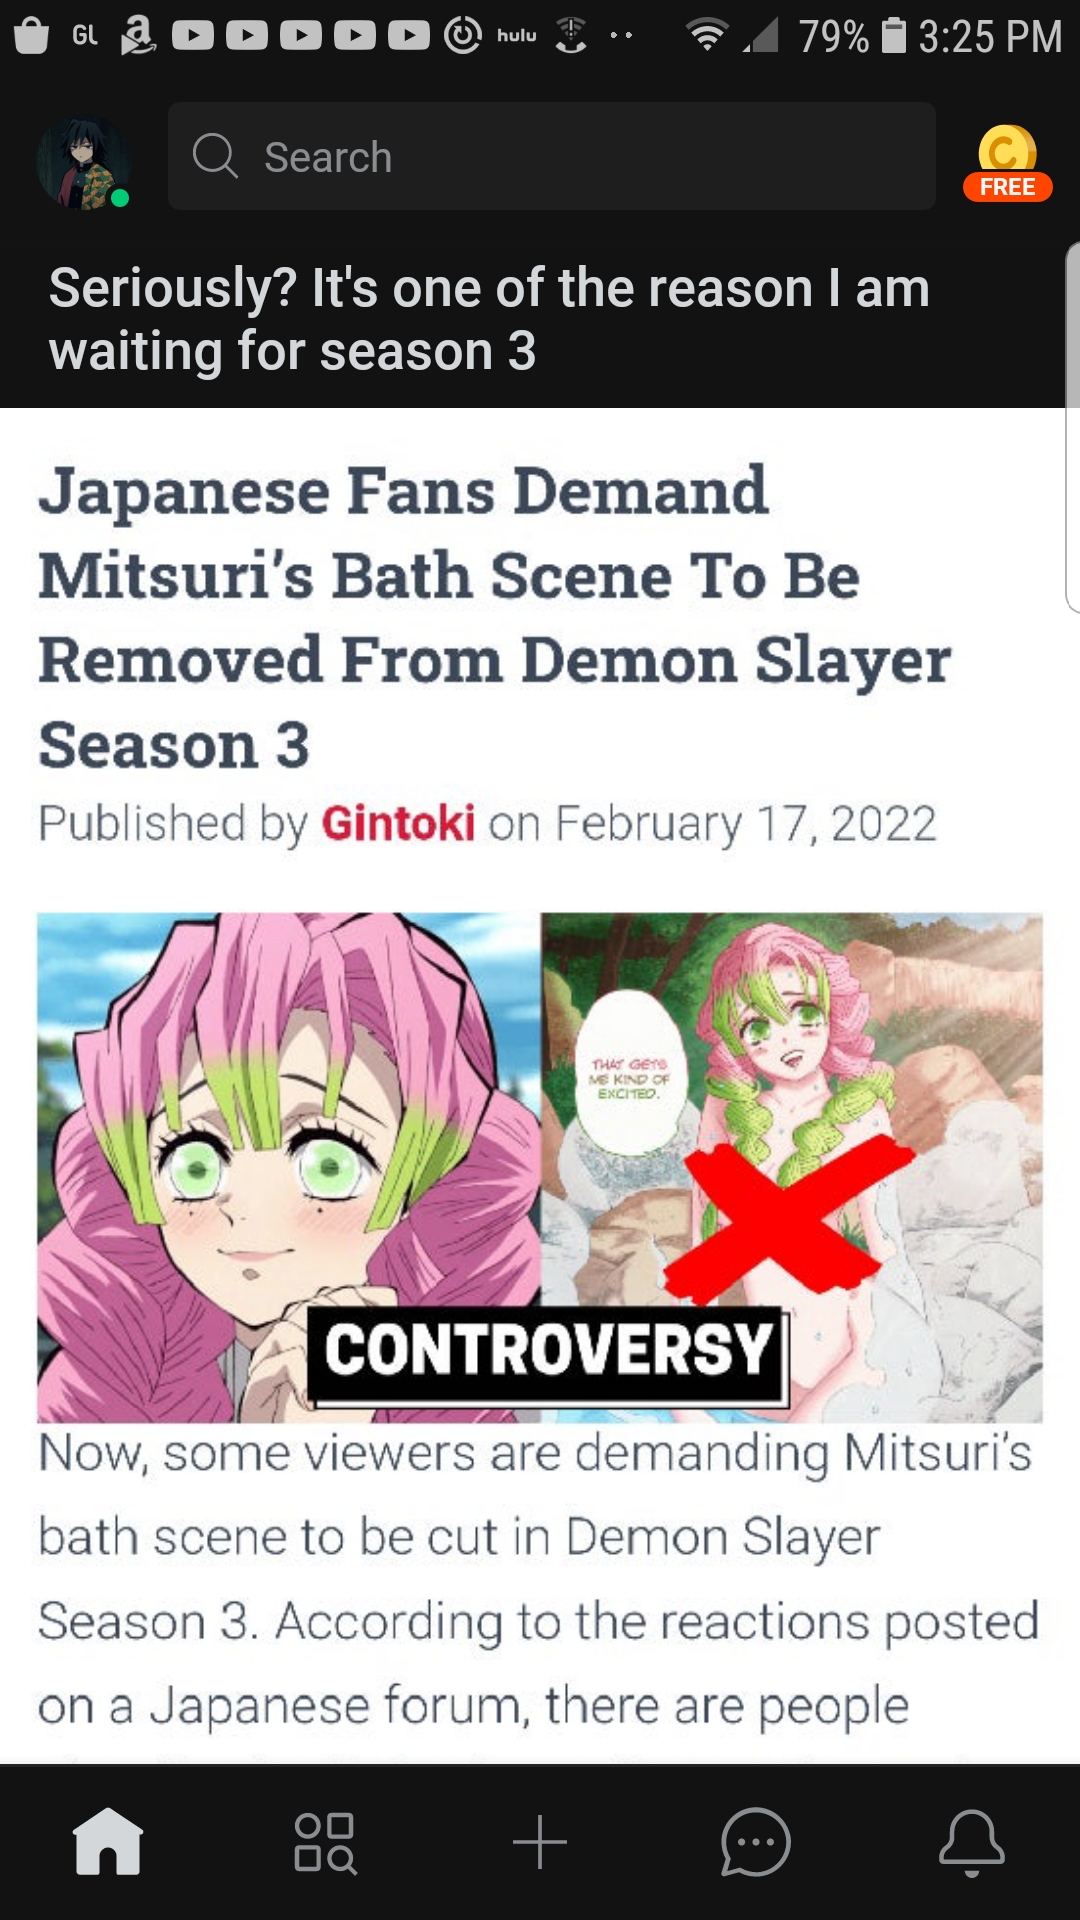Tap the FREE coins icon
1080x1920 pixels.
coord(1007,163)
